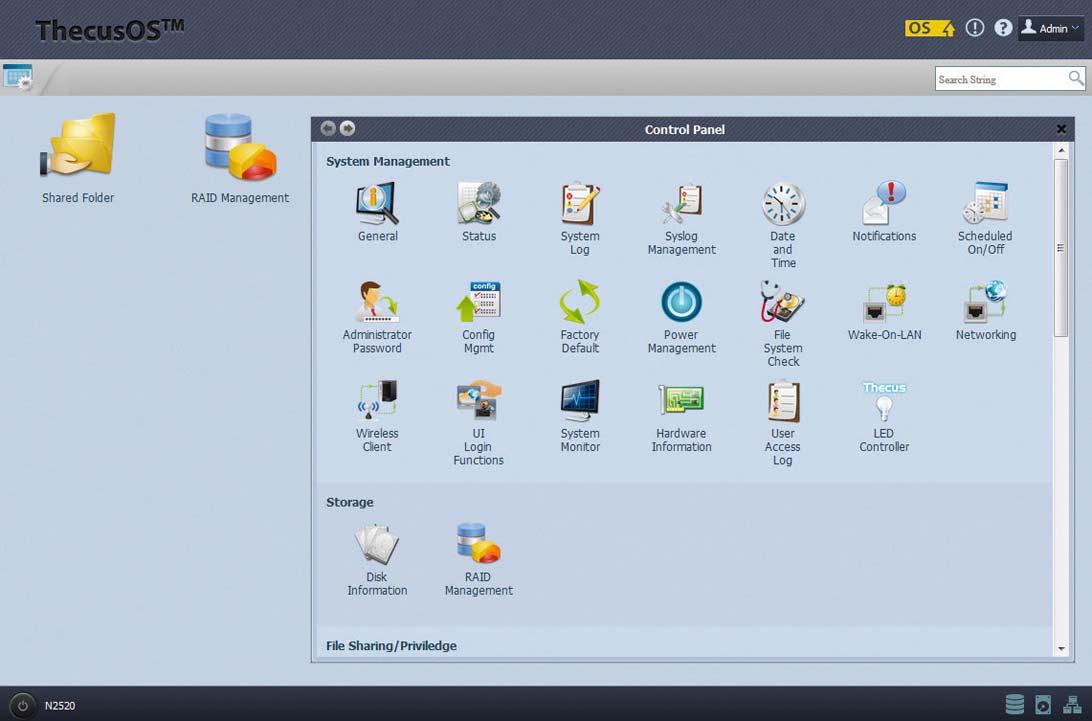Image resolution: width=1092 pixels, height=721 pixels.
Task: Click the disk stack status icon in bottom bar
Action: [x=1015, y=704]
